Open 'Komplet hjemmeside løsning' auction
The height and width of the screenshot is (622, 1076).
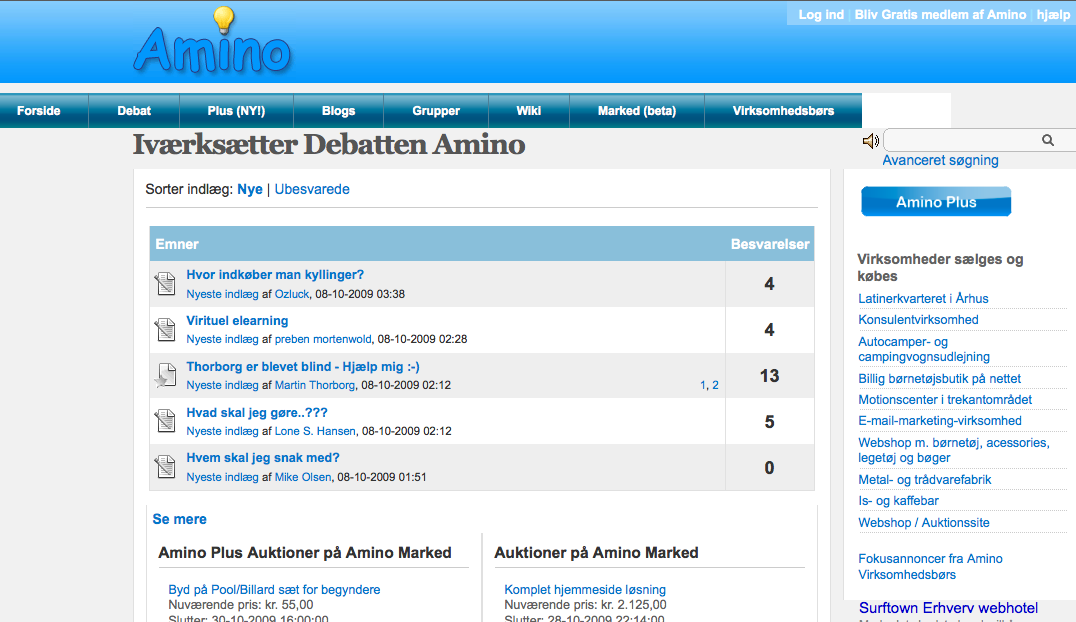585,589
